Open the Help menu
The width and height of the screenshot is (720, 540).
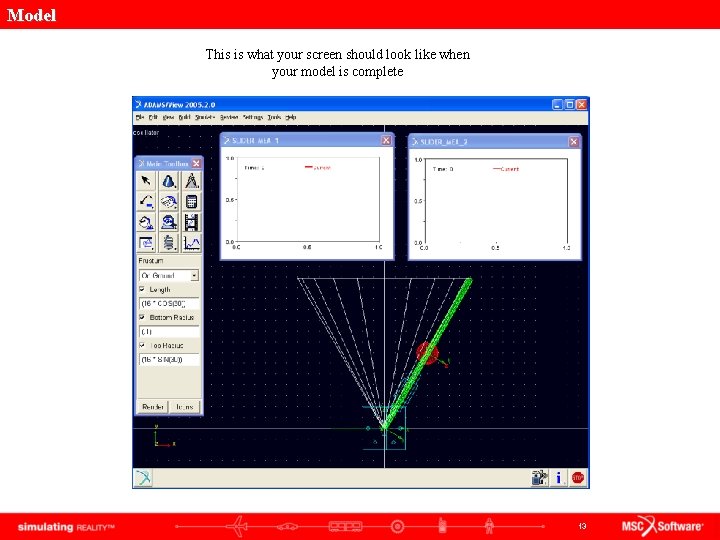click(291, 118)
